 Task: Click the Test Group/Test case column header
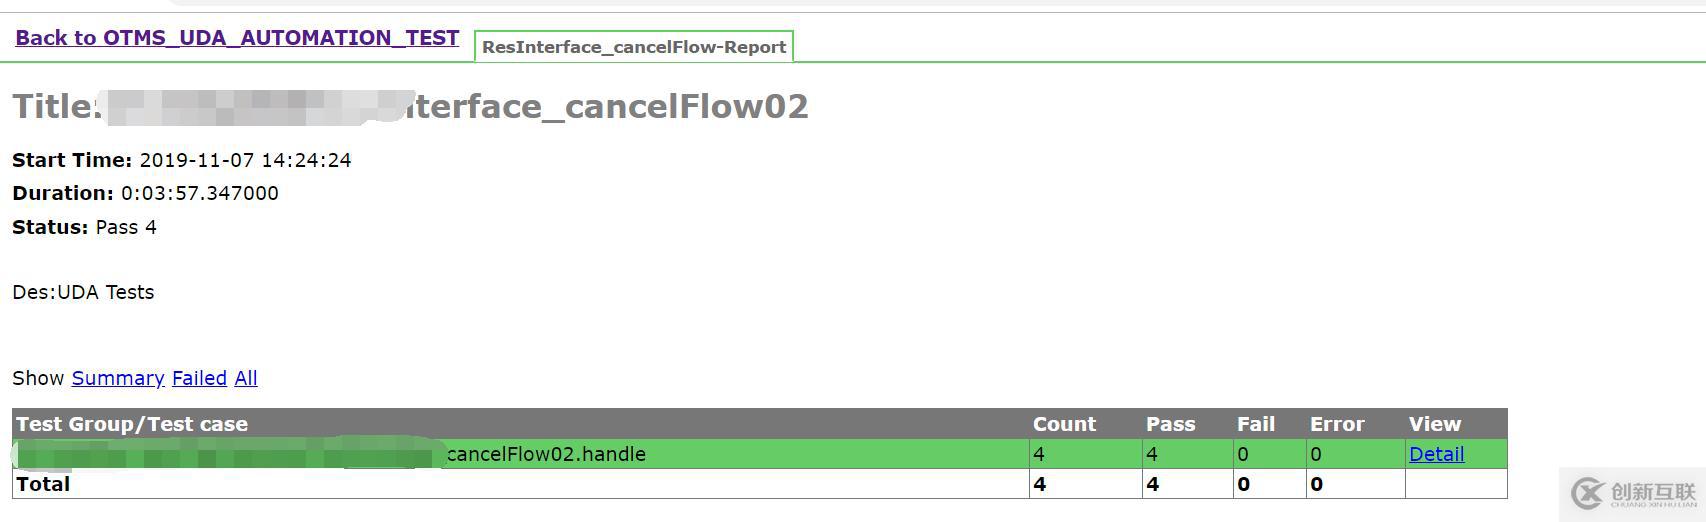pyautogui.click(x=132, y=424)
